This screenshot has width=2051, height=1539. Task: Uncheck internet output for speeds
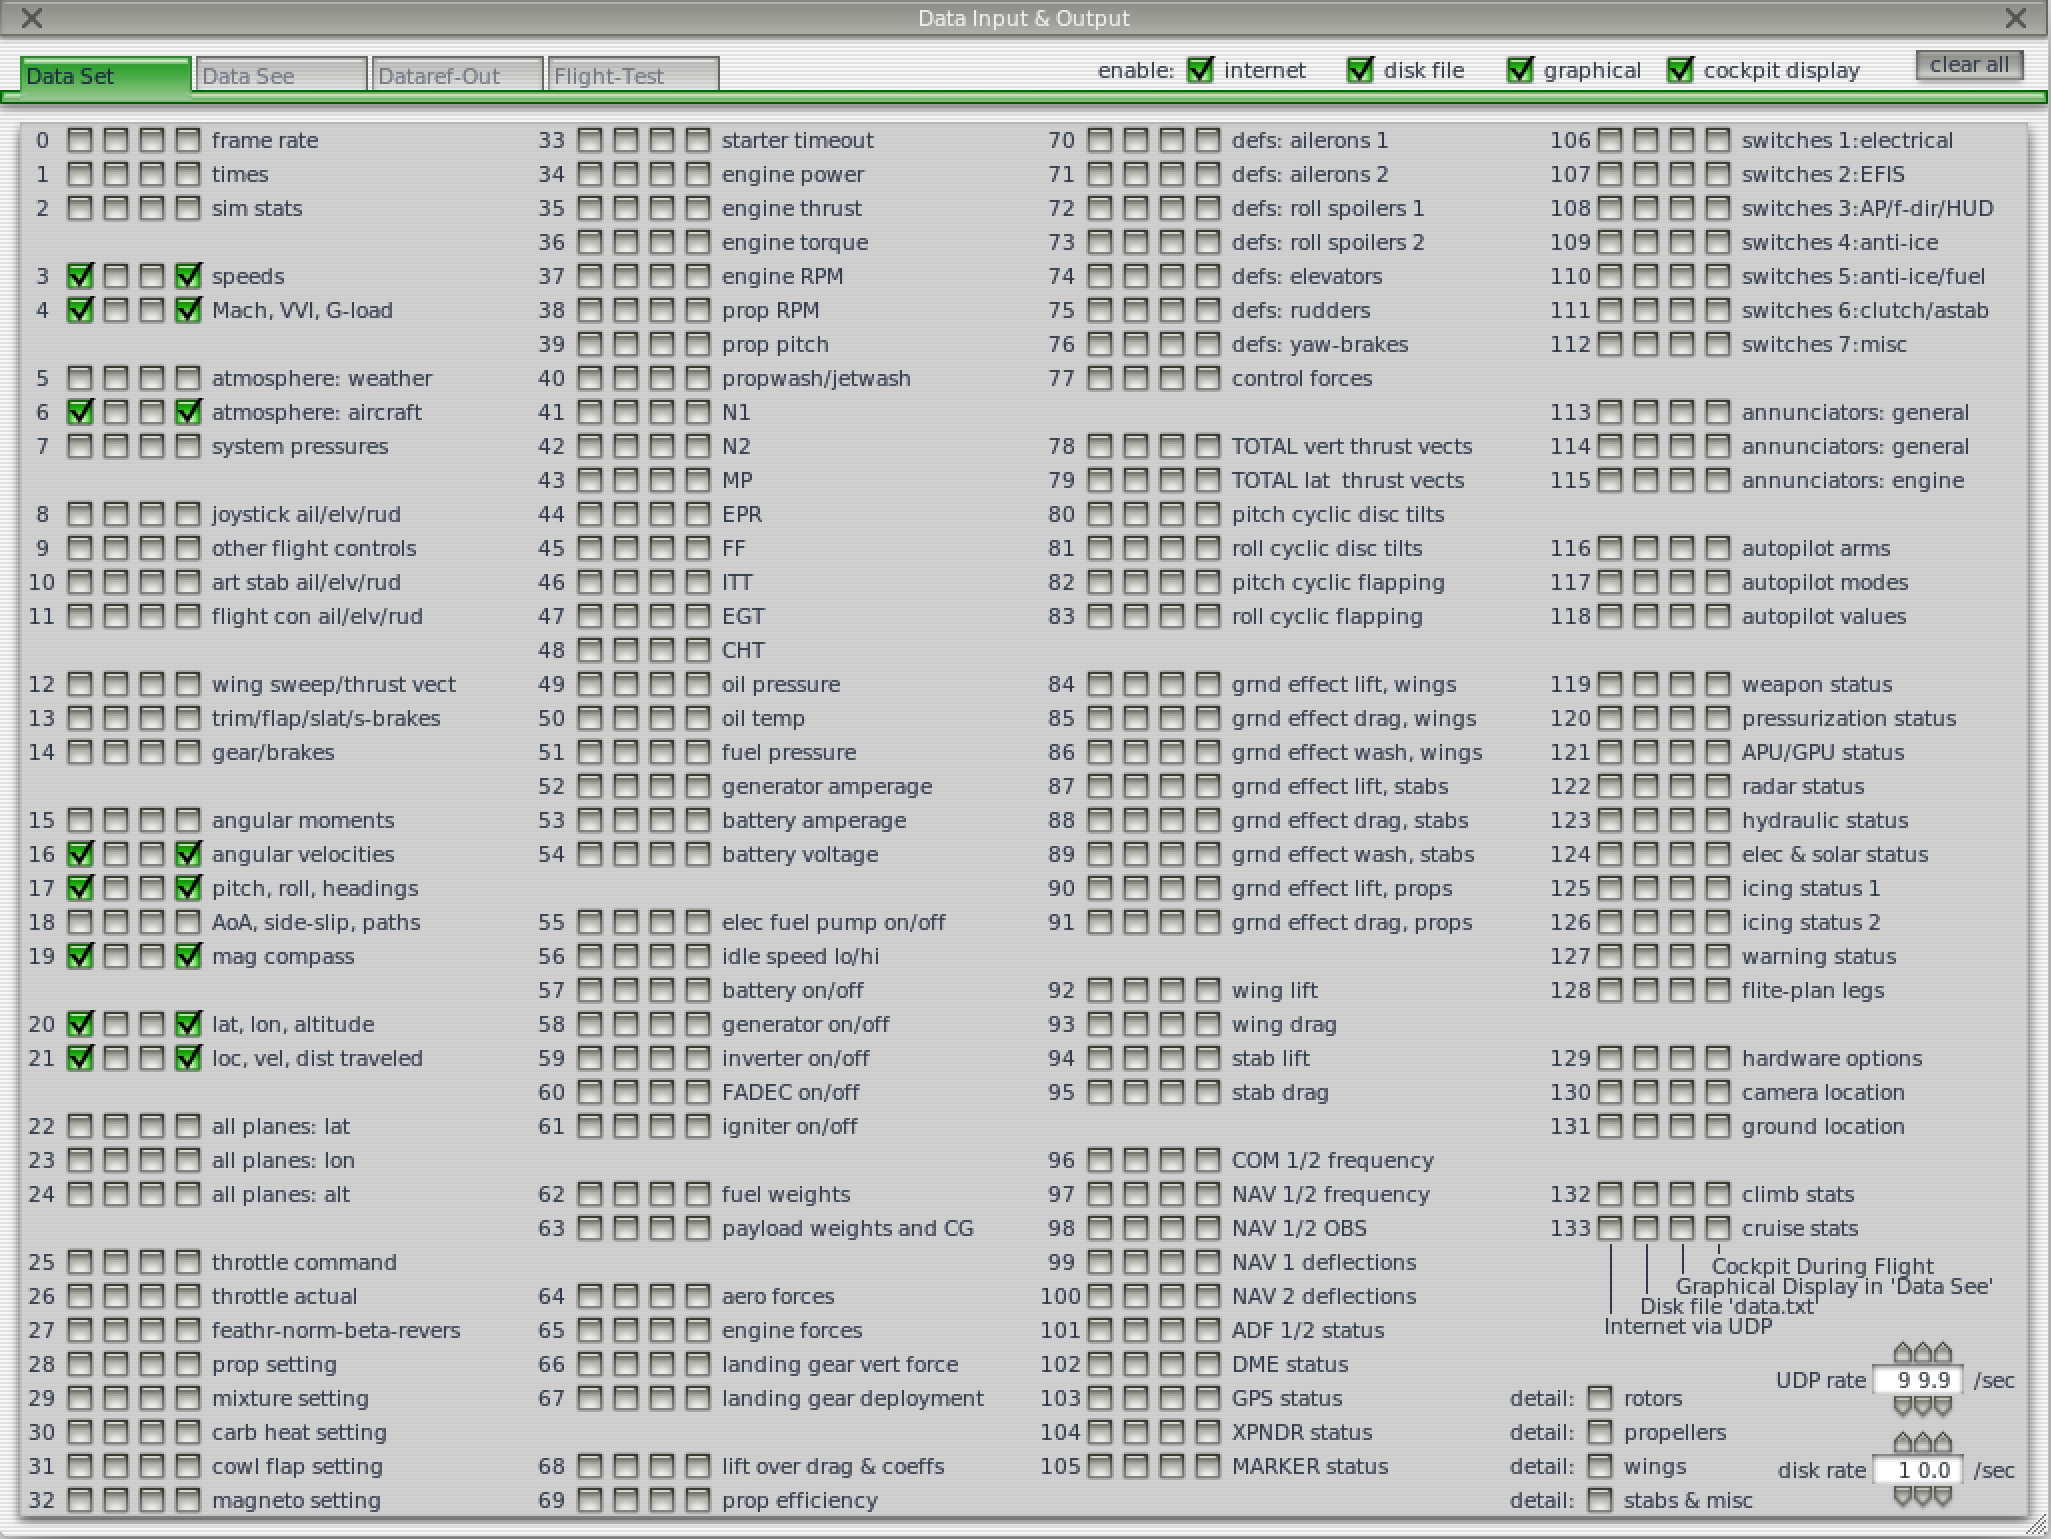[81, 276]
